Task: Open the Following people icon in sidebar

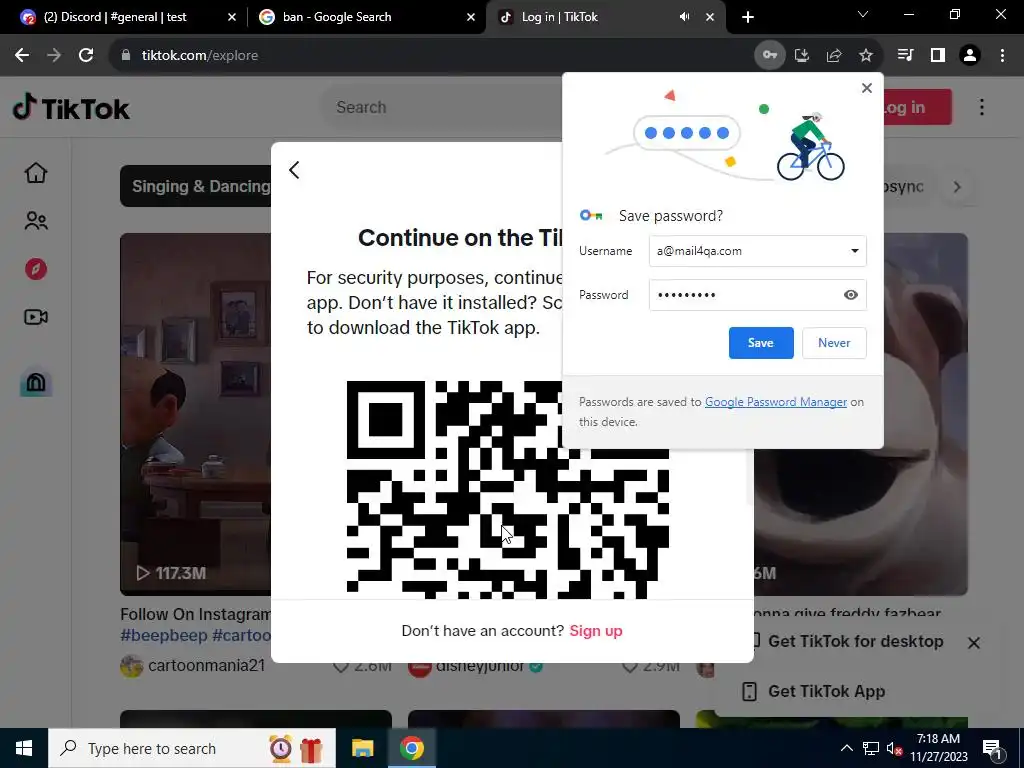Action: 36,221
